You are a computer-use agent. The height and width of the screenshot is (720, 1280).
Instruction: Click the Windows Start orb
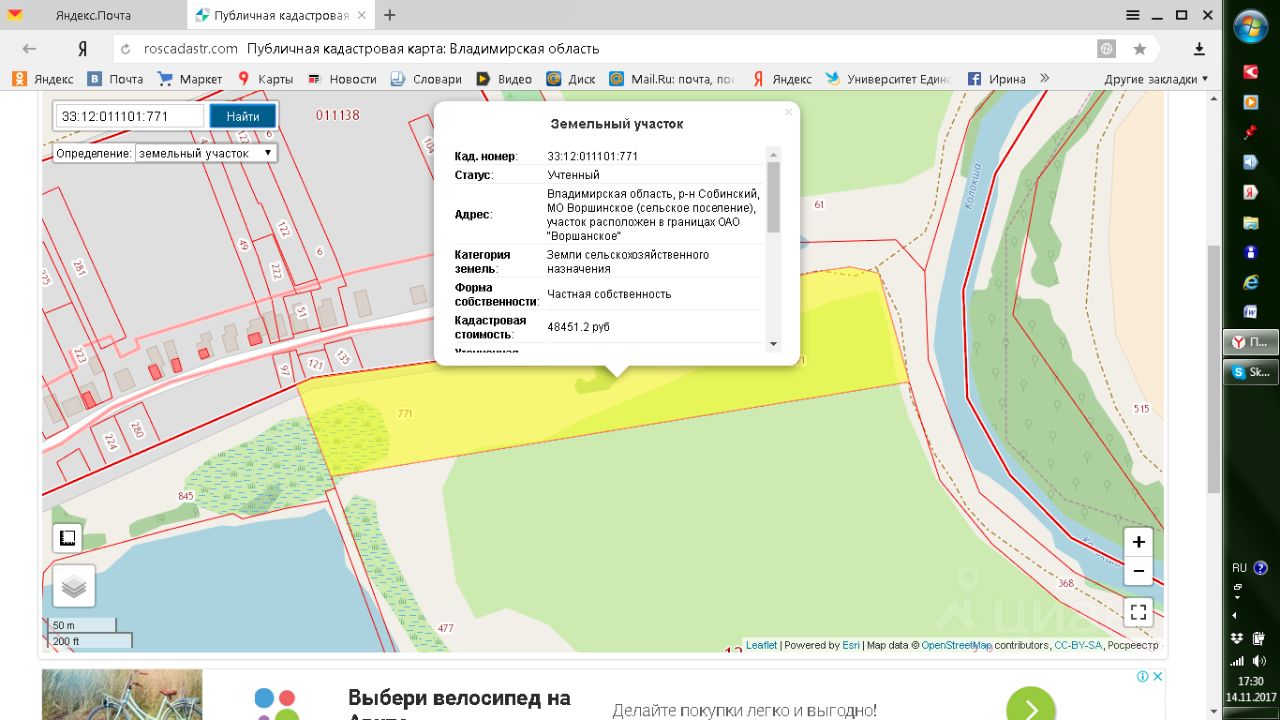coord(1250,26)
